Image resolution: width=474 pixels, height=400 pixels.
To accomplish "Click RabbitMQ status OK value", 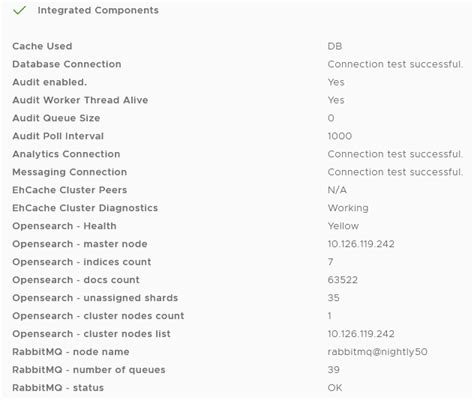I will coord(335,388).
